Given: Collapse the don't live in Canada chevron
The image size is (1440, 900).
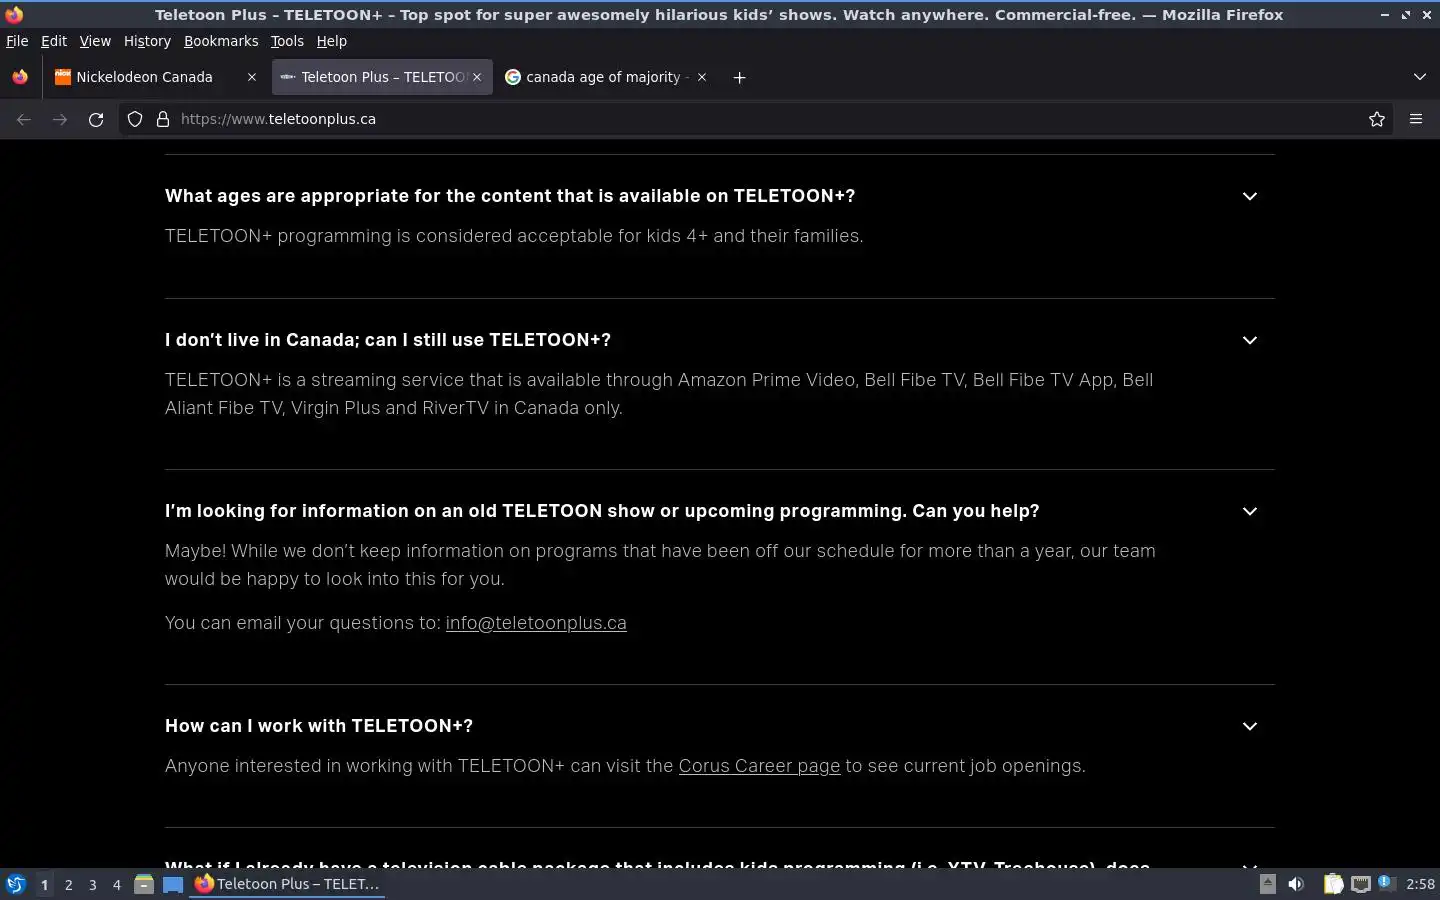Looking at the screenshot, I should pos(1250,340).
